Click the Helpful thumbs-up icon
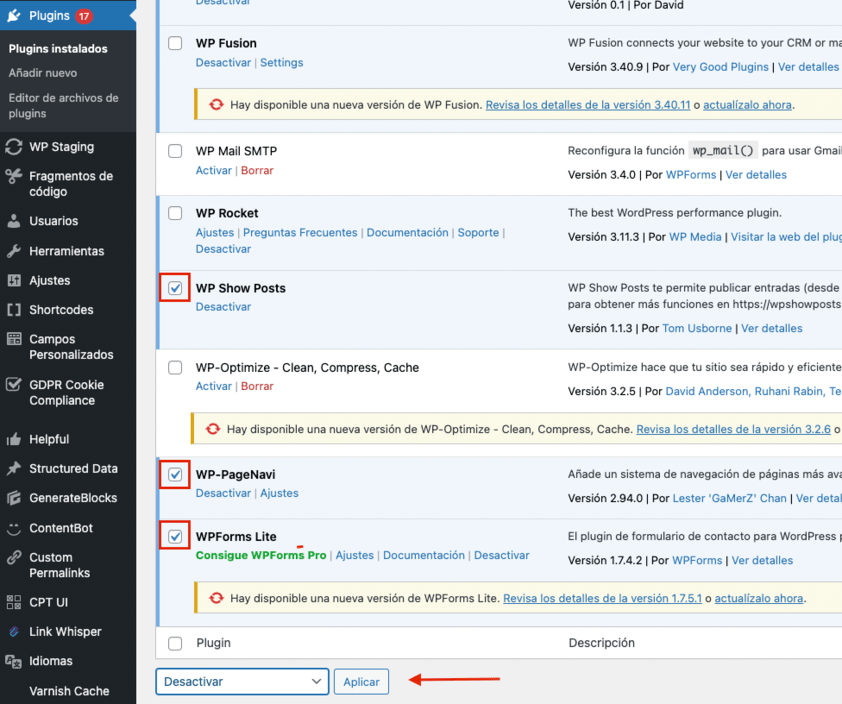The height and width of the screenshot is (704, 842). coord(14,439)
